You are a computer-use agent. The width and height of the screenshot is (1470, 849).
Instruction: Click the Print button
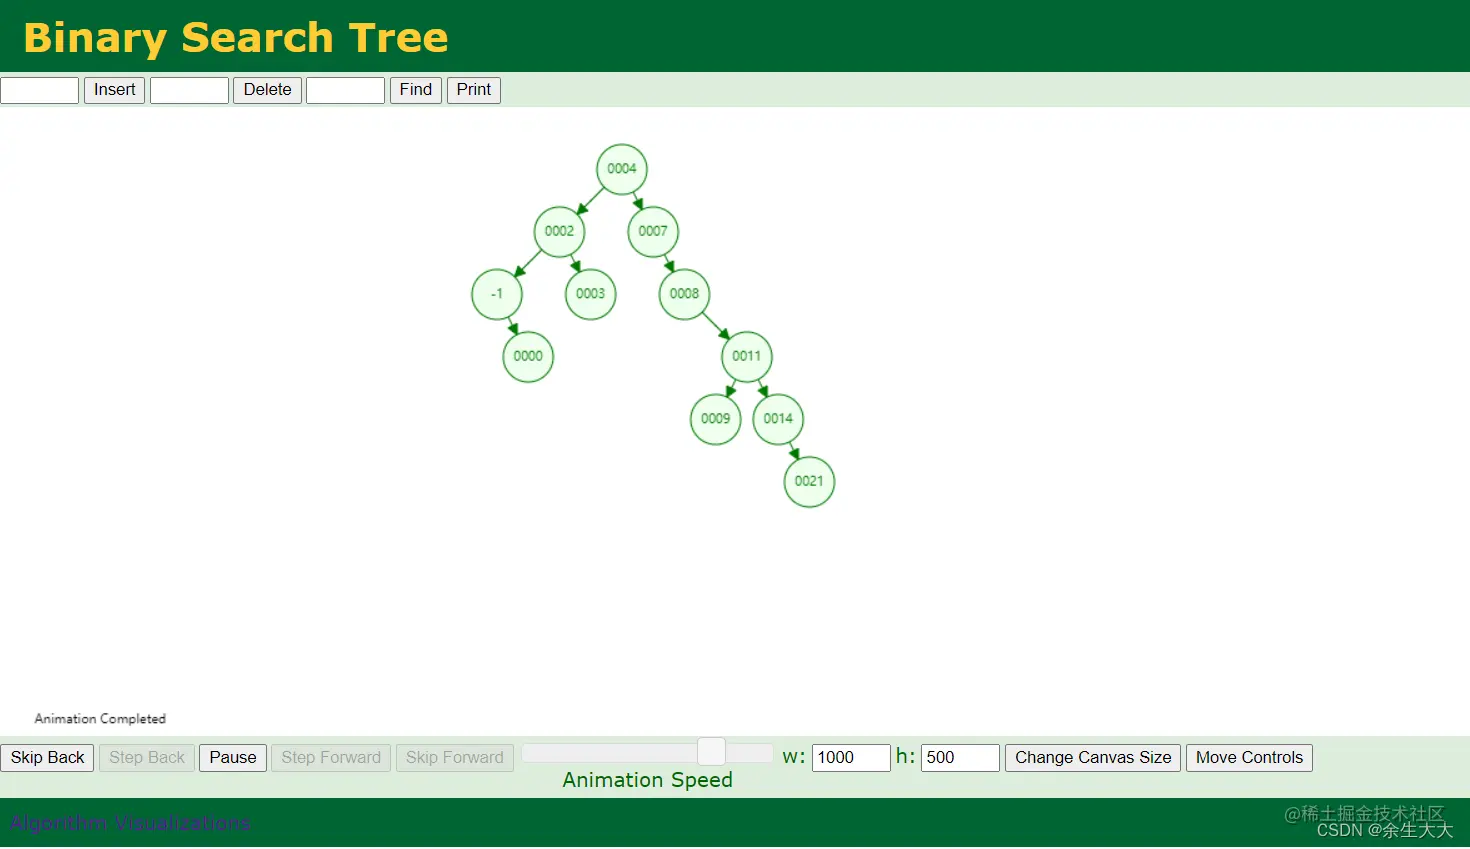474,90
